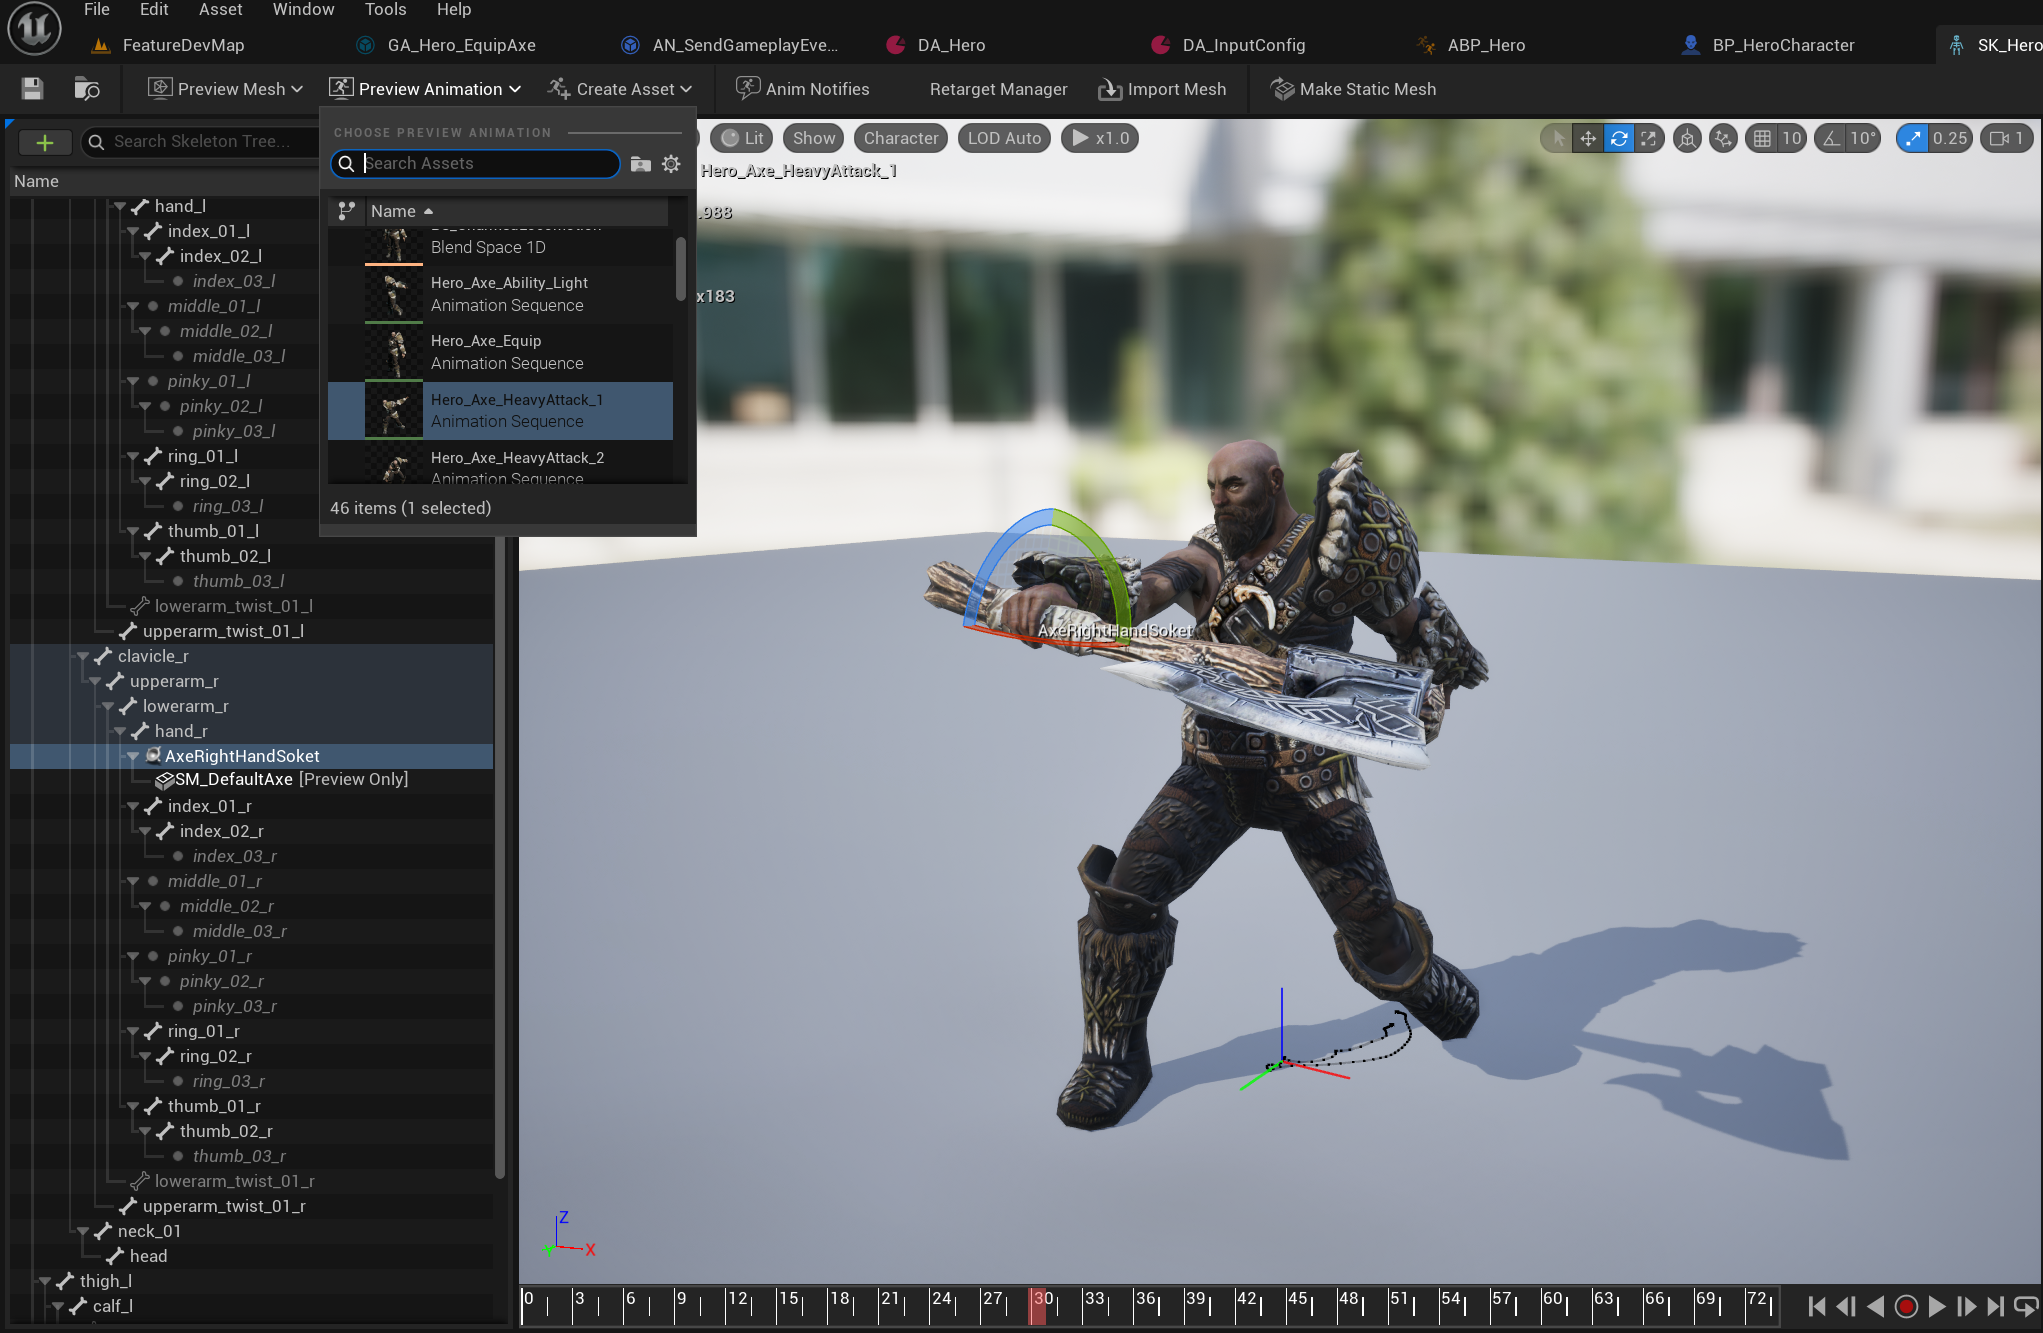
Task: Toggle scale snapping icon
Action: click(1912, 138)
